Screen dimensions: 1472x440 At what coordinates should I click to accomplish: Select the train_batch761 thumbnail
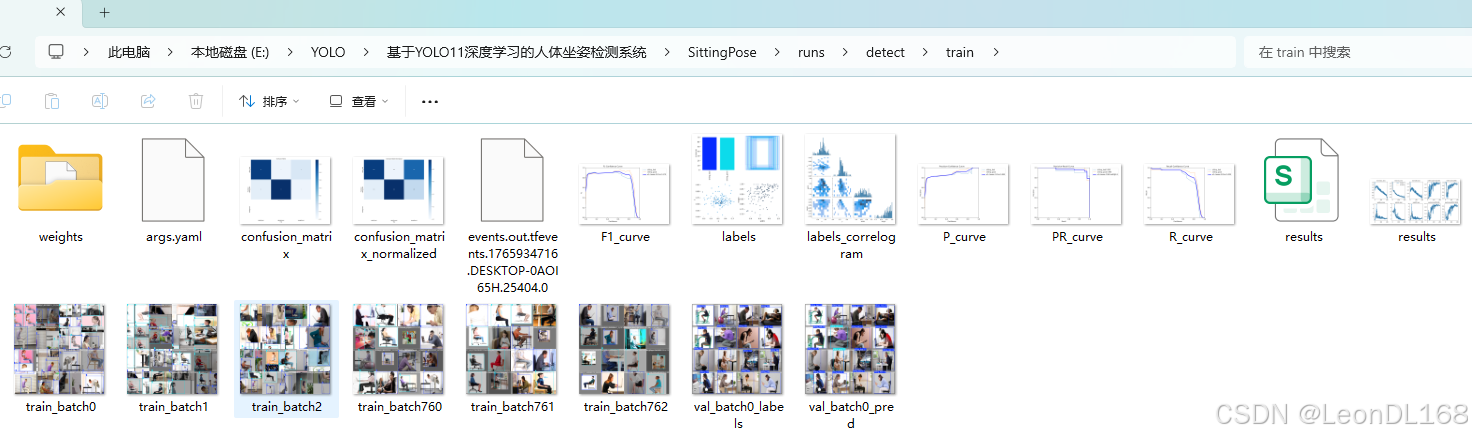click(x=512, y=350)
